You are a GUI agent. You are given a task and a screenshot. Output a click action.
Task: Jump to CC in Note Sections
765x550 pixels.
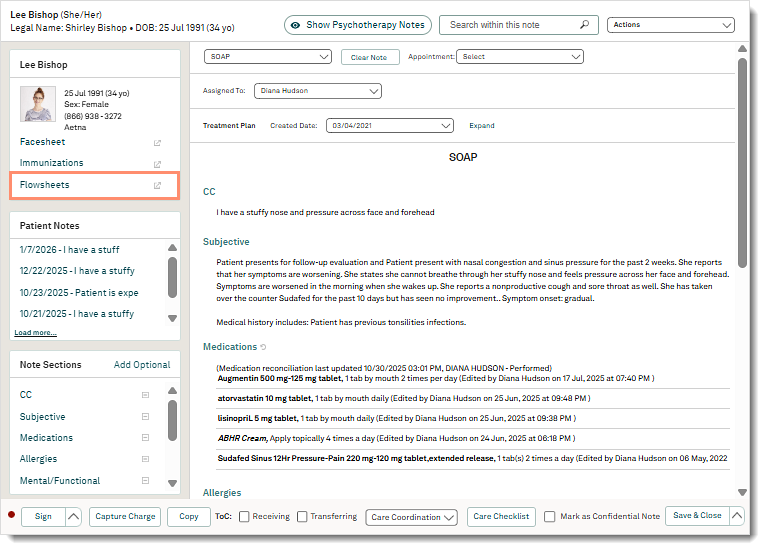point(26,394)
